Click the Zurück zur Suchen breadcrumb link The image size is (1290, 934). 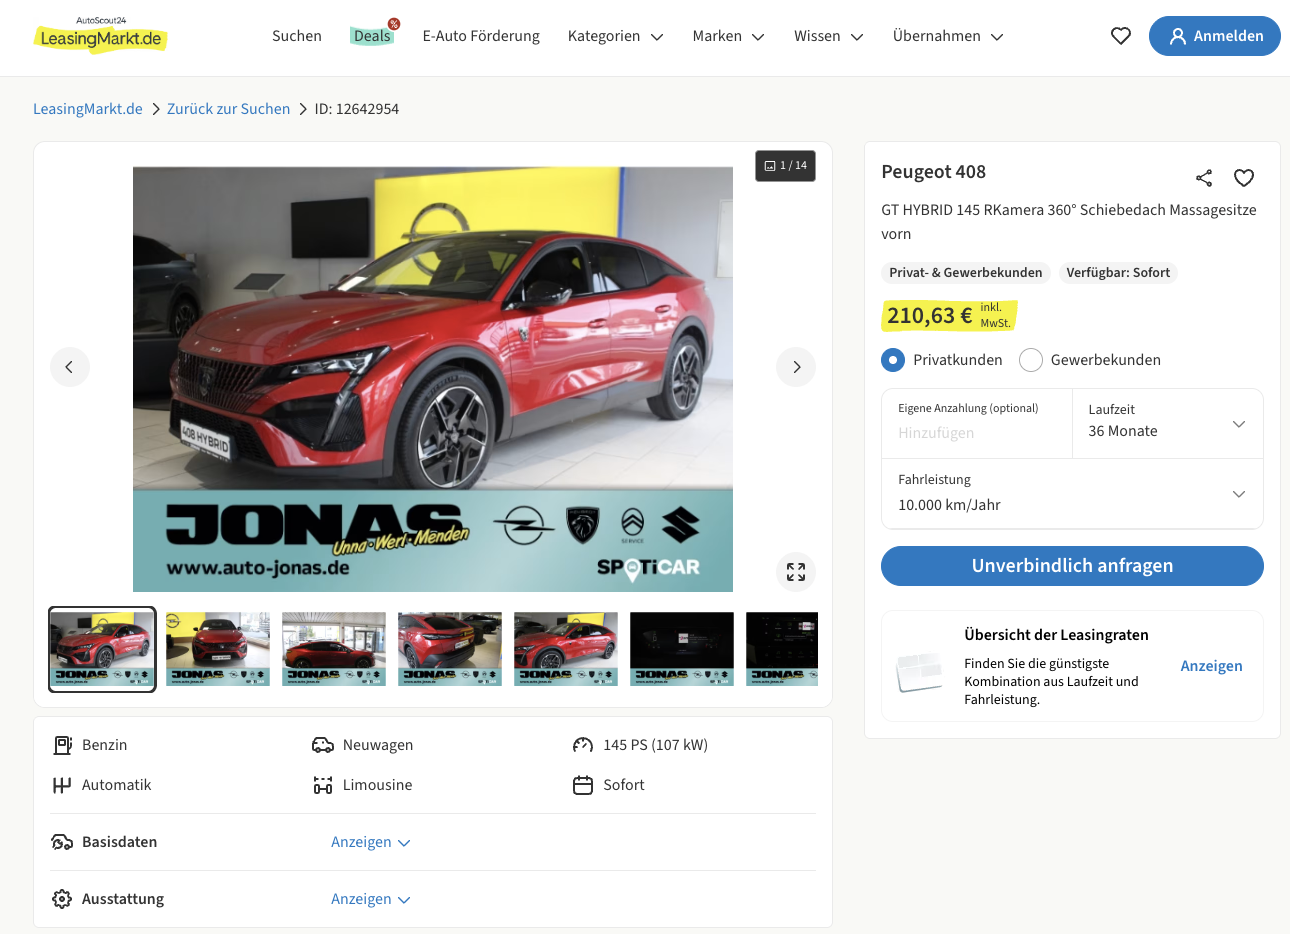(x=228, y=109)
